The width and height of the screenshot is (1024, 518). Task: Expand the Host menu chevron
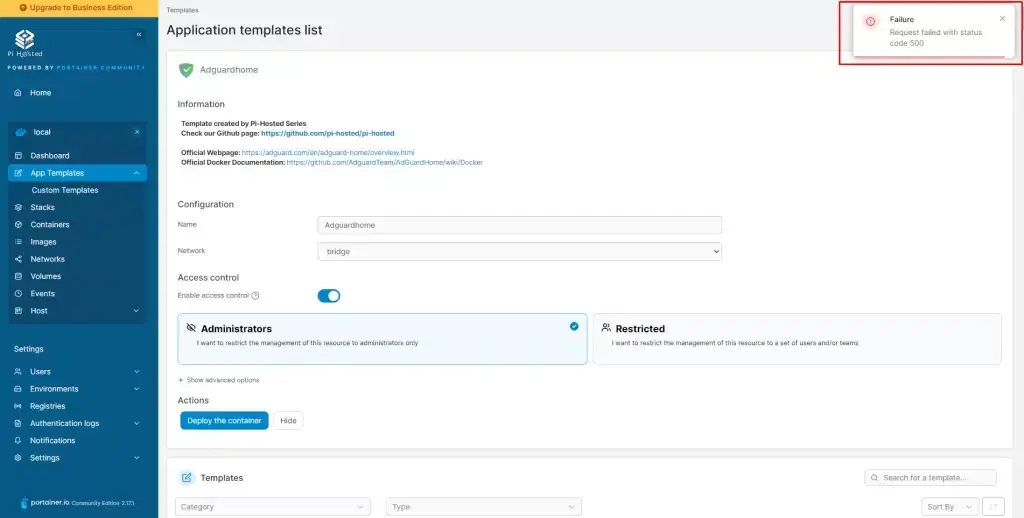(x=136, y=311)
